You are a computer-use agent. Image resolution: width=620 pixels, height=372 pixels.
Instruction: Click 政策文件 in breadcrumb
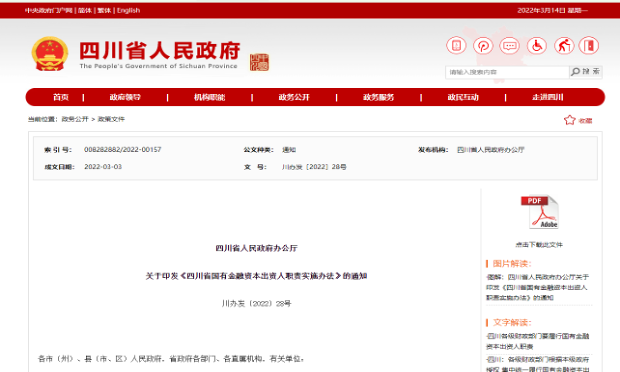tap(111, 119)
